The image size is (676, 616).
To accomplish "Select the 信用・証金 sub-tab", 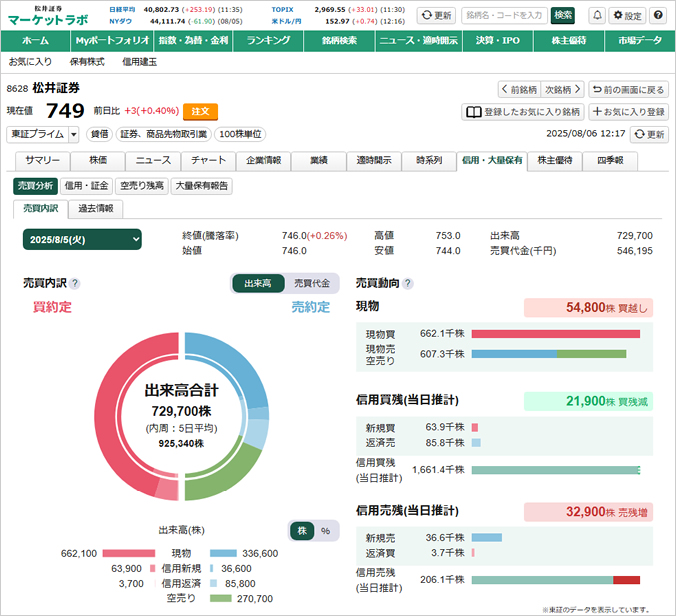I will (86, 186).
